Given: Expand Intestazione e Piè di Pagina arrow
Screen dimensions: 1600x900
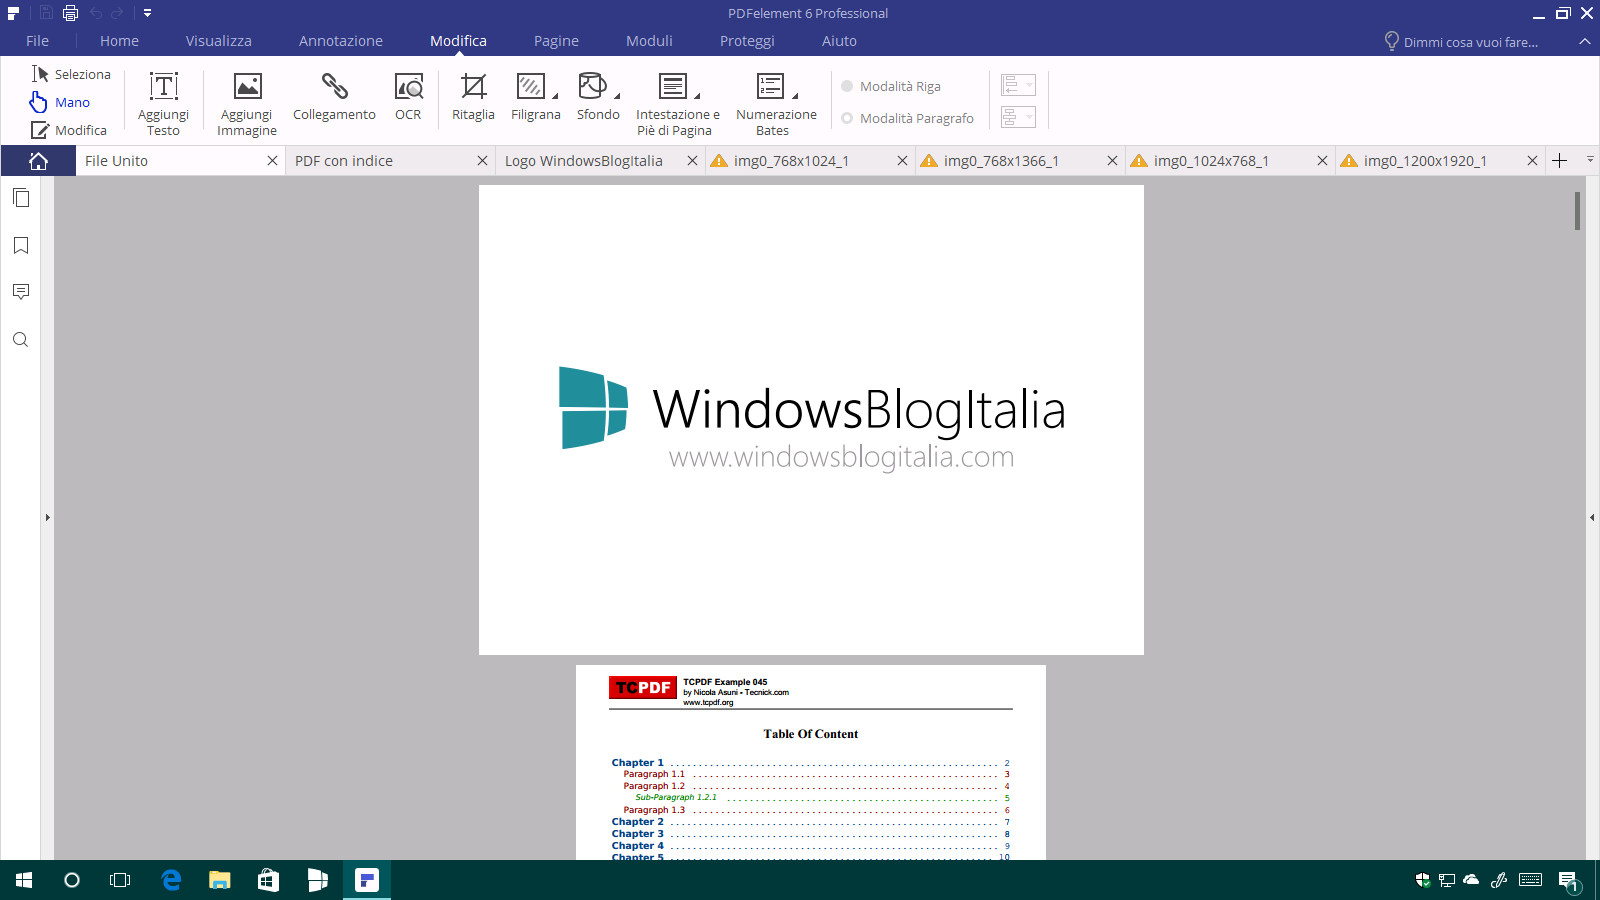Looking at the screenshot, I should coord(697,96).
